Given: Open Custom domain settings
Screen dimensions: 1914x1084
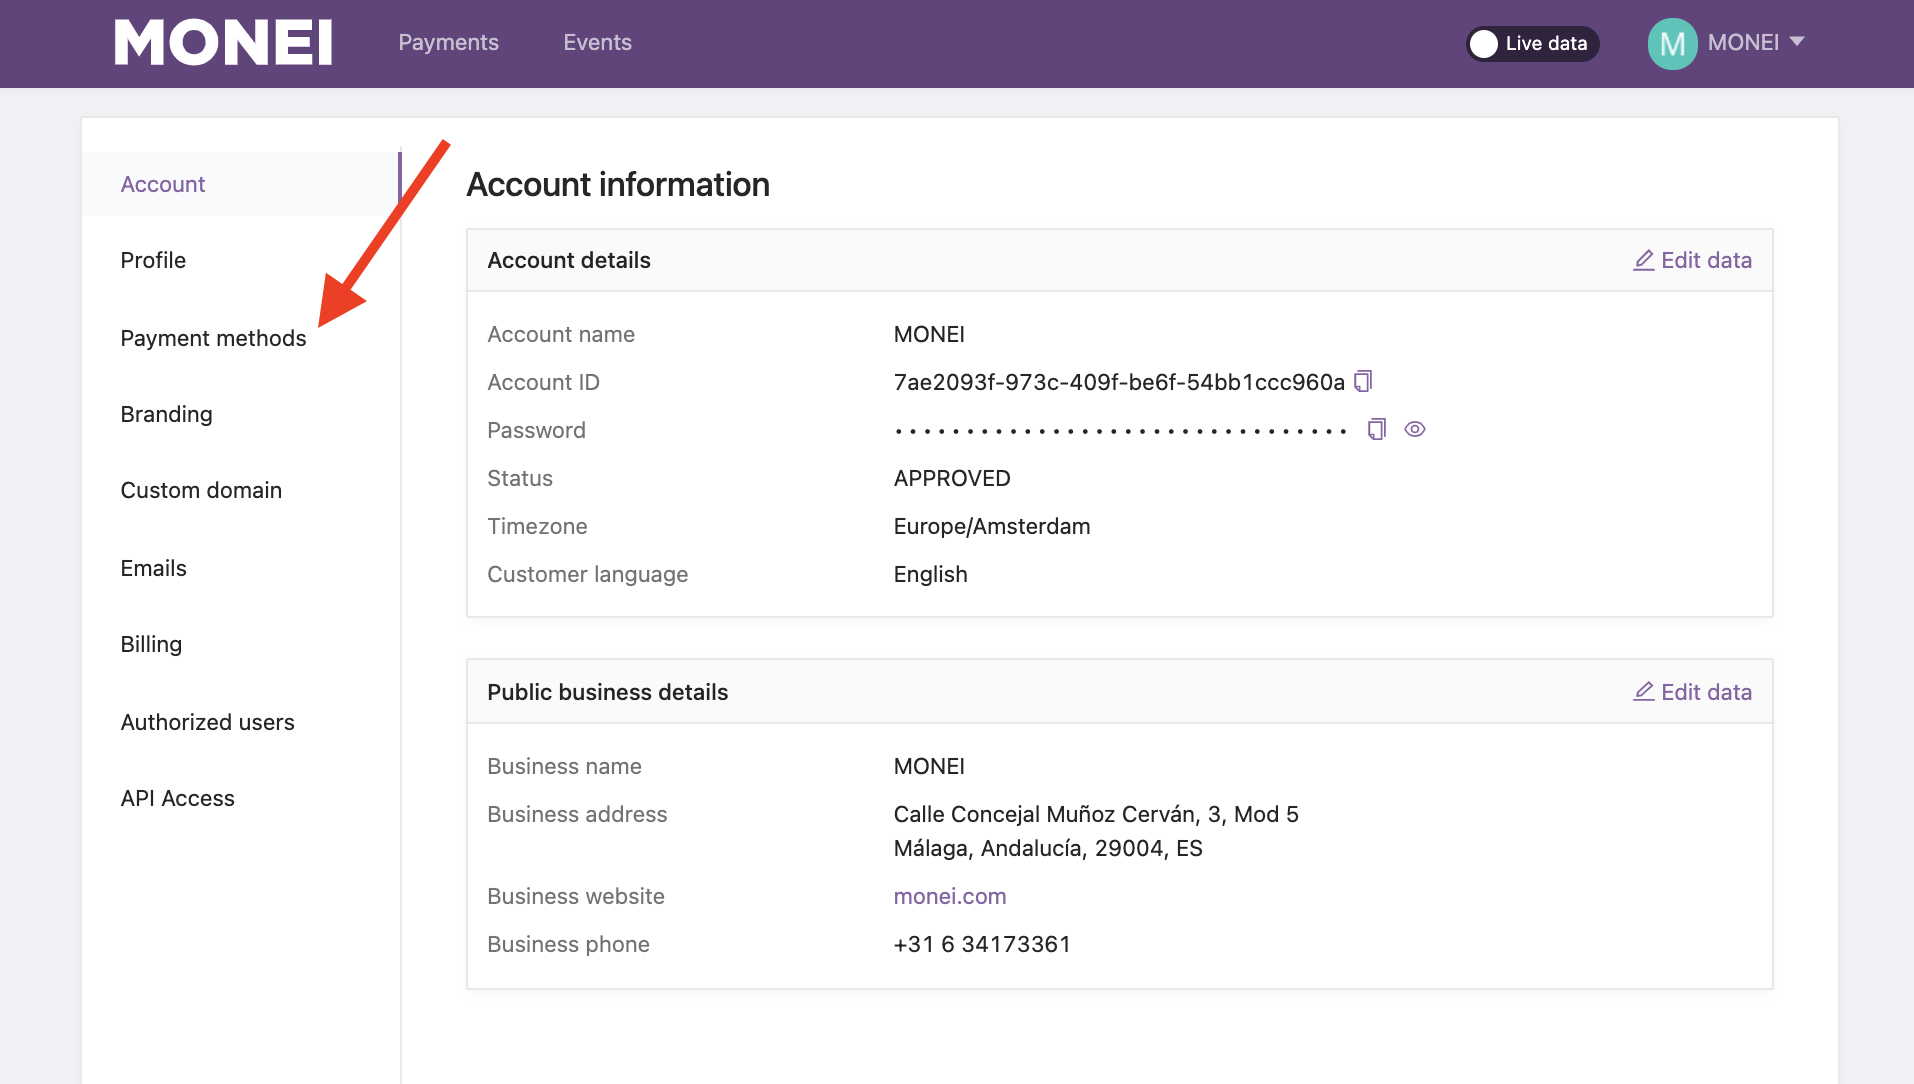Looking at the screenshot, I should tap(201, 490).
